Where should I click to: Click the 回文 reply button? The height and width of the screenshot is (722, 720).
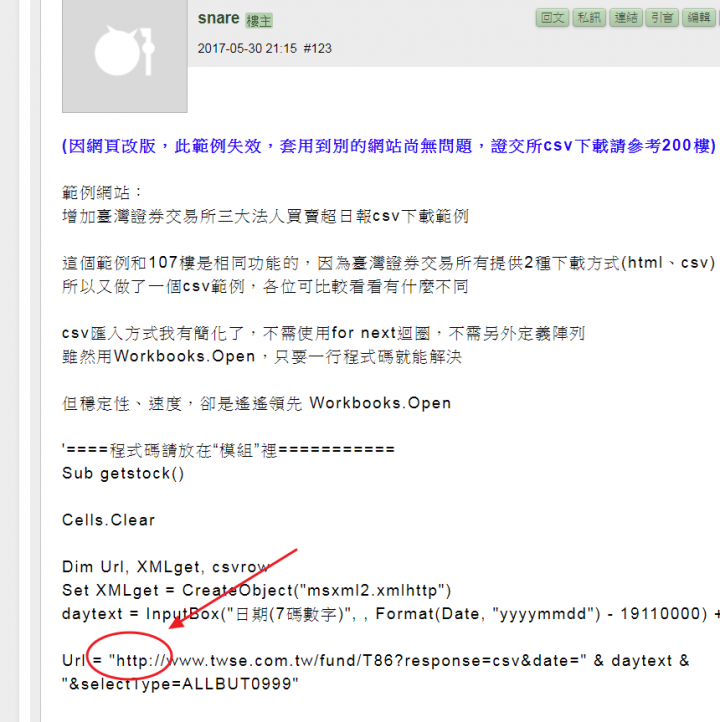(552, 18)
